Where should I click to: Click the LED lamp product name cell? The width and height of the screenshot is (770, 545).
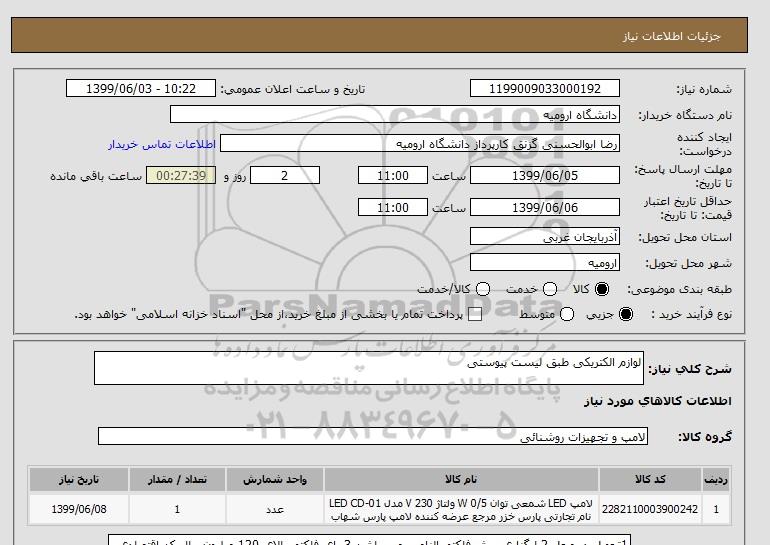coord(461,510)
